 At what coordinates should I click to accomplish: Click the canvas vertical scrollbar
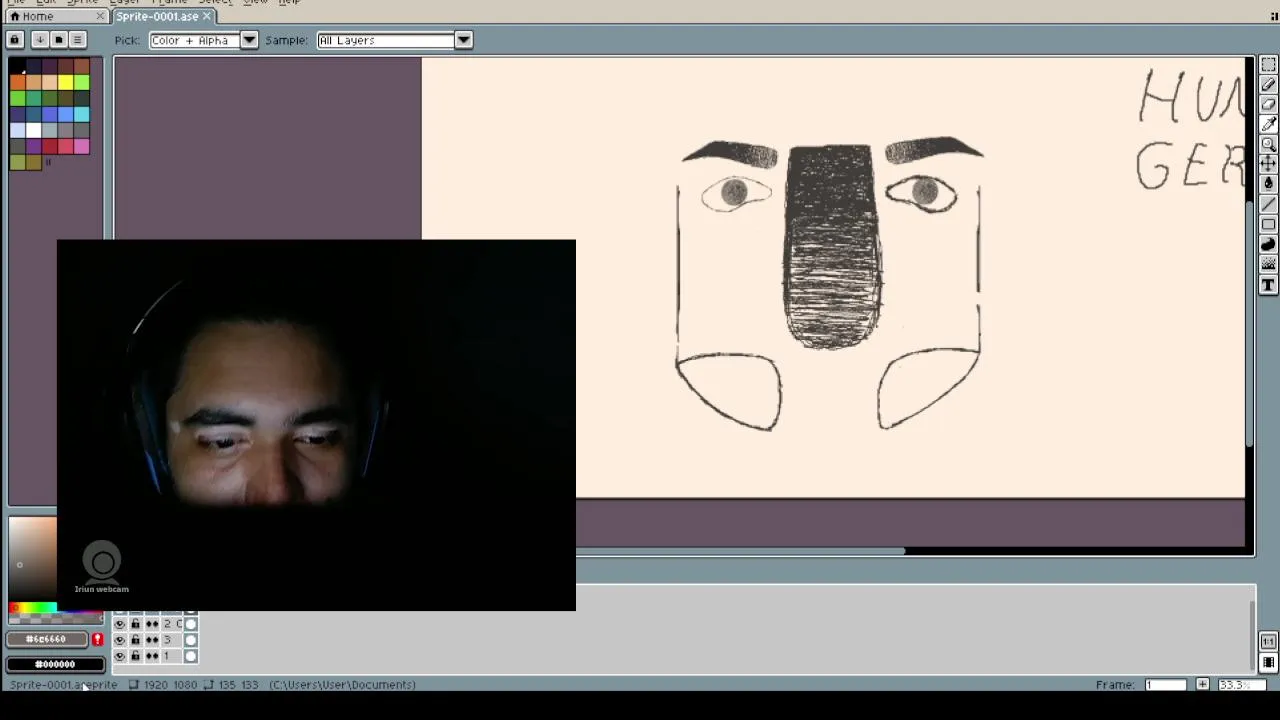click(1250, 324)
